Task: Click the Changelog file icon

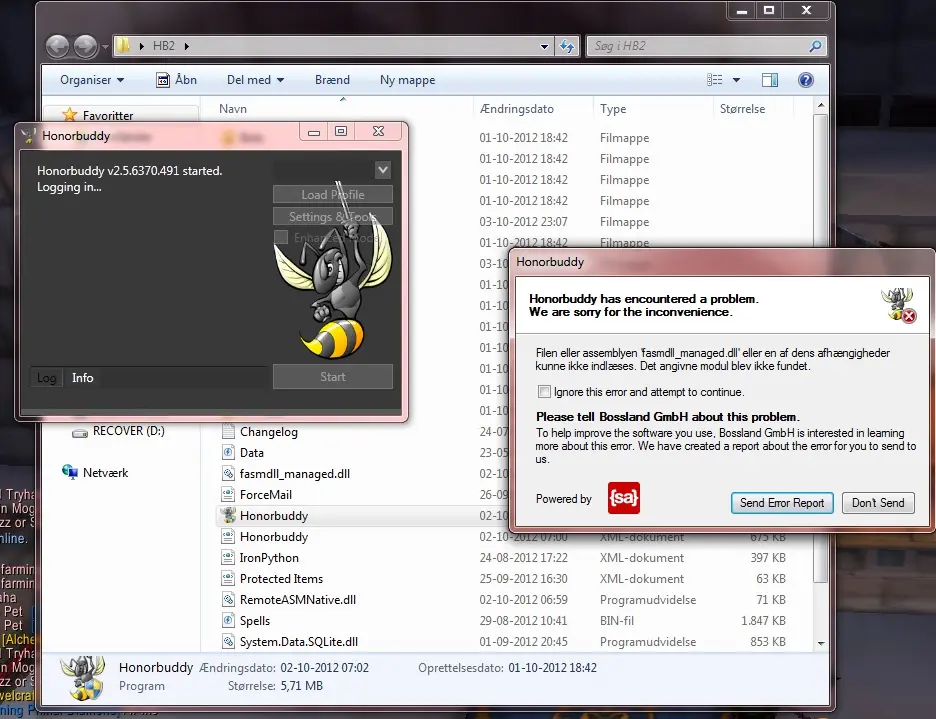Action: tap(228, 431)
